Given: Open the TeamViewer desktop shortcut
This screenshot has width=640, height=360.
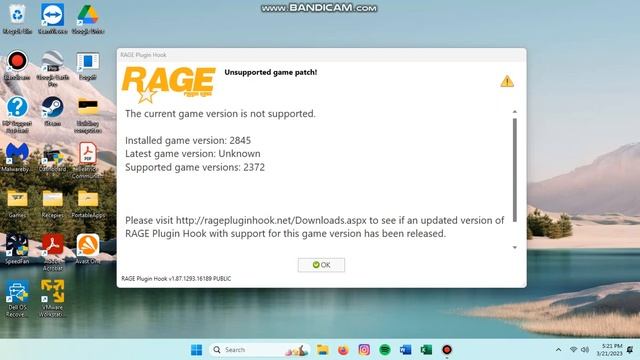Looking at the screenshot, I should 52,19.
